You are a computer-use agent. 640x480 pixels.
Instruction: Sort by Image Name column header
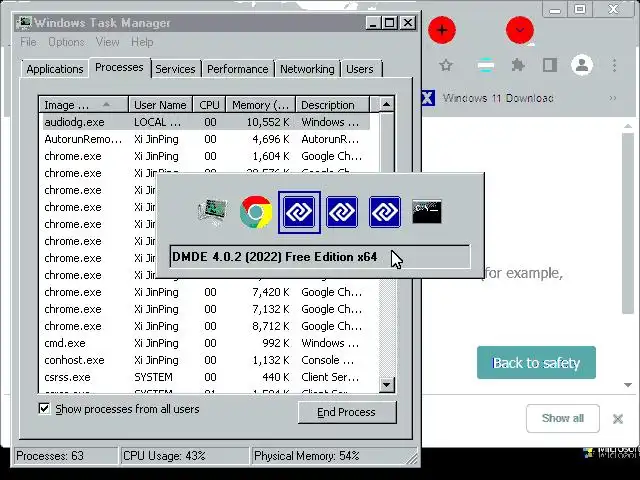[84, 105]
